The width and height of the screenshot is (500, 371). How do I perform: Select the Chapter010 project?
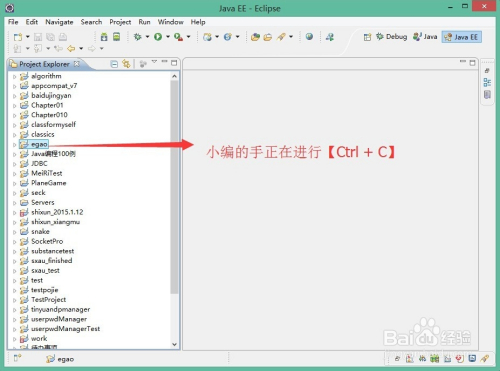[49, 115]
